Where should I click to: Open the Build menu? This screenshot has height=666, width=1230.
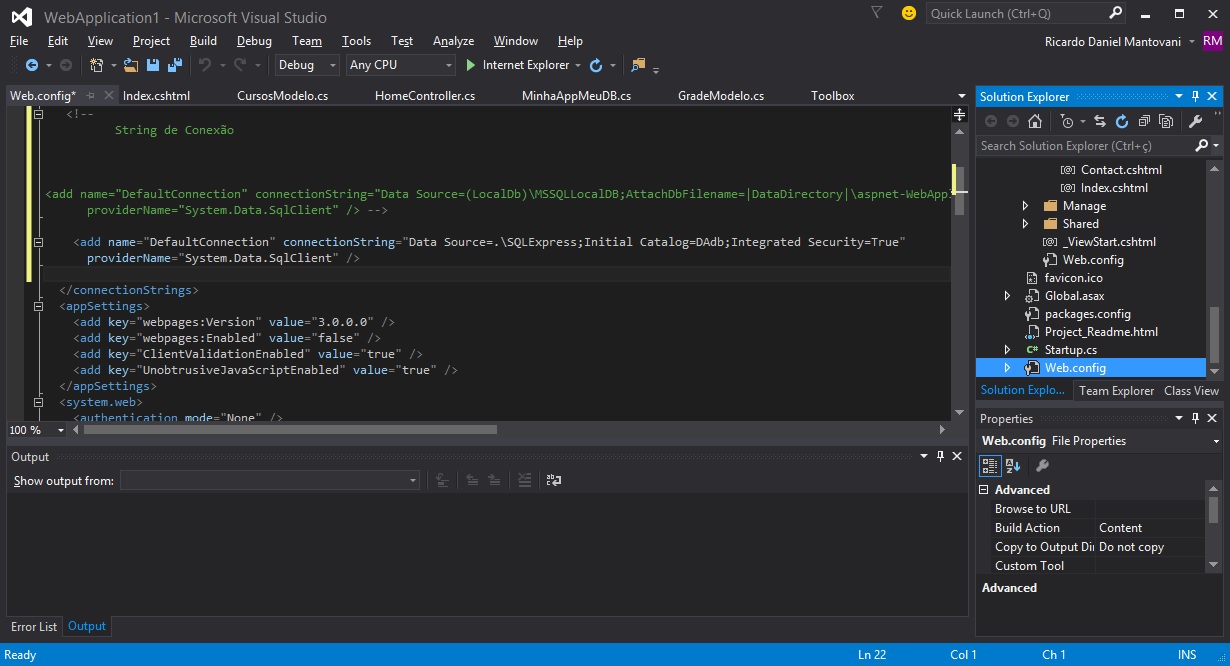[203, 41]
